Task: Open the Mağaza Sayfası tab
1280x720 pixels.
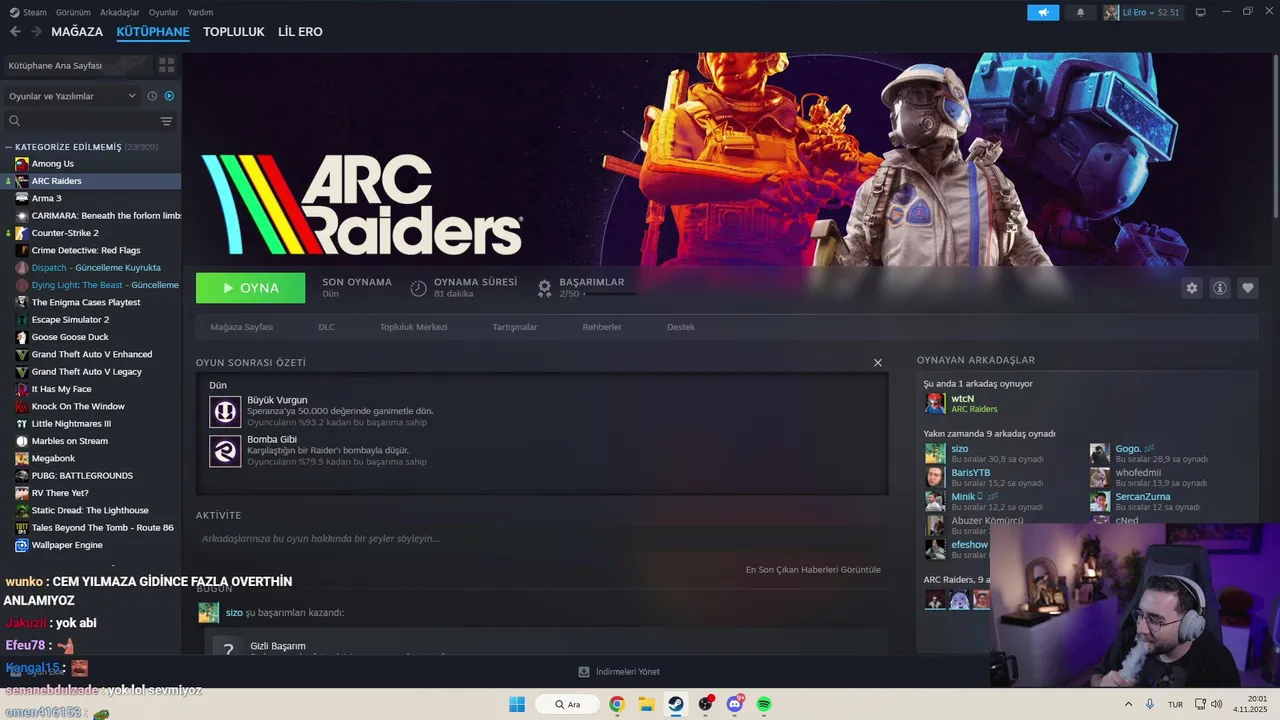Action: (242, 327)
